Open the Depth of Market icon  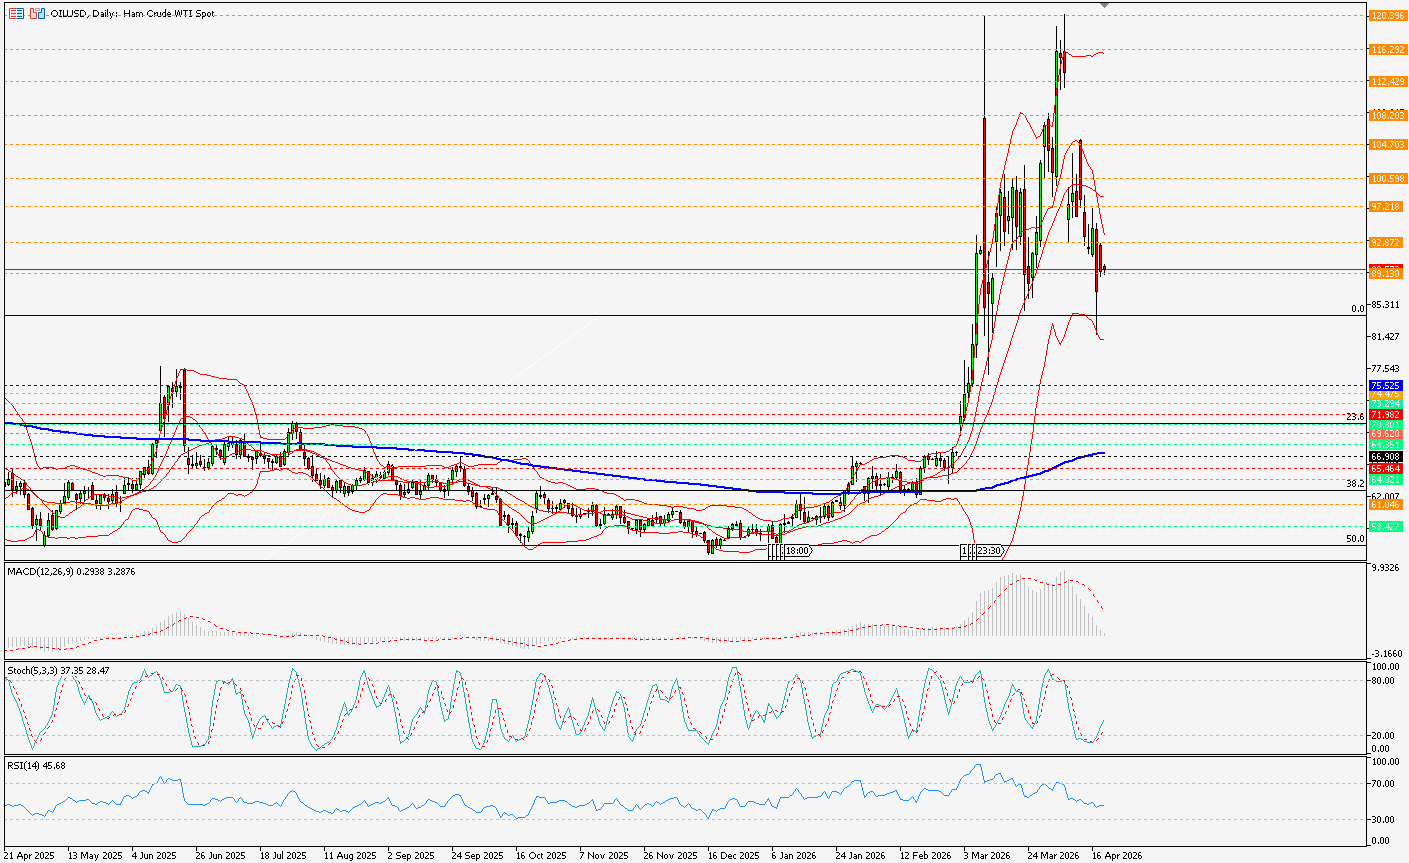click(16, 14)
